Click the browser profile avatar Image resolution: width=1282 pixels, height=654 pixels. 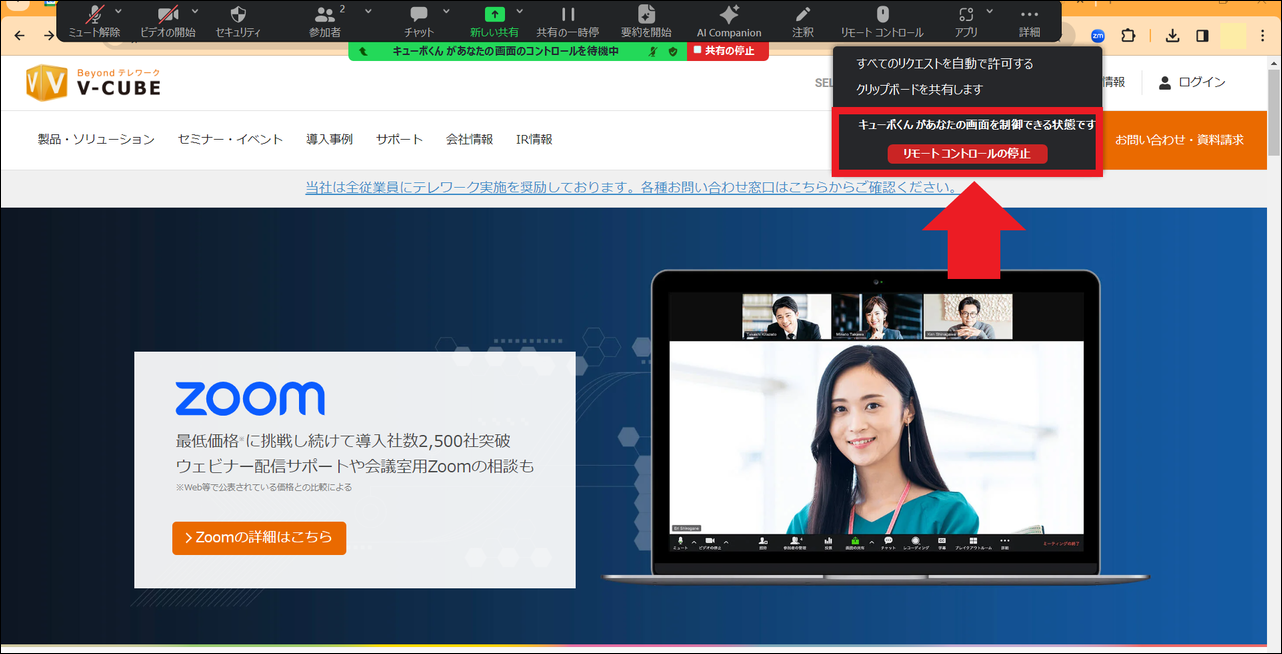[1234, 35]
